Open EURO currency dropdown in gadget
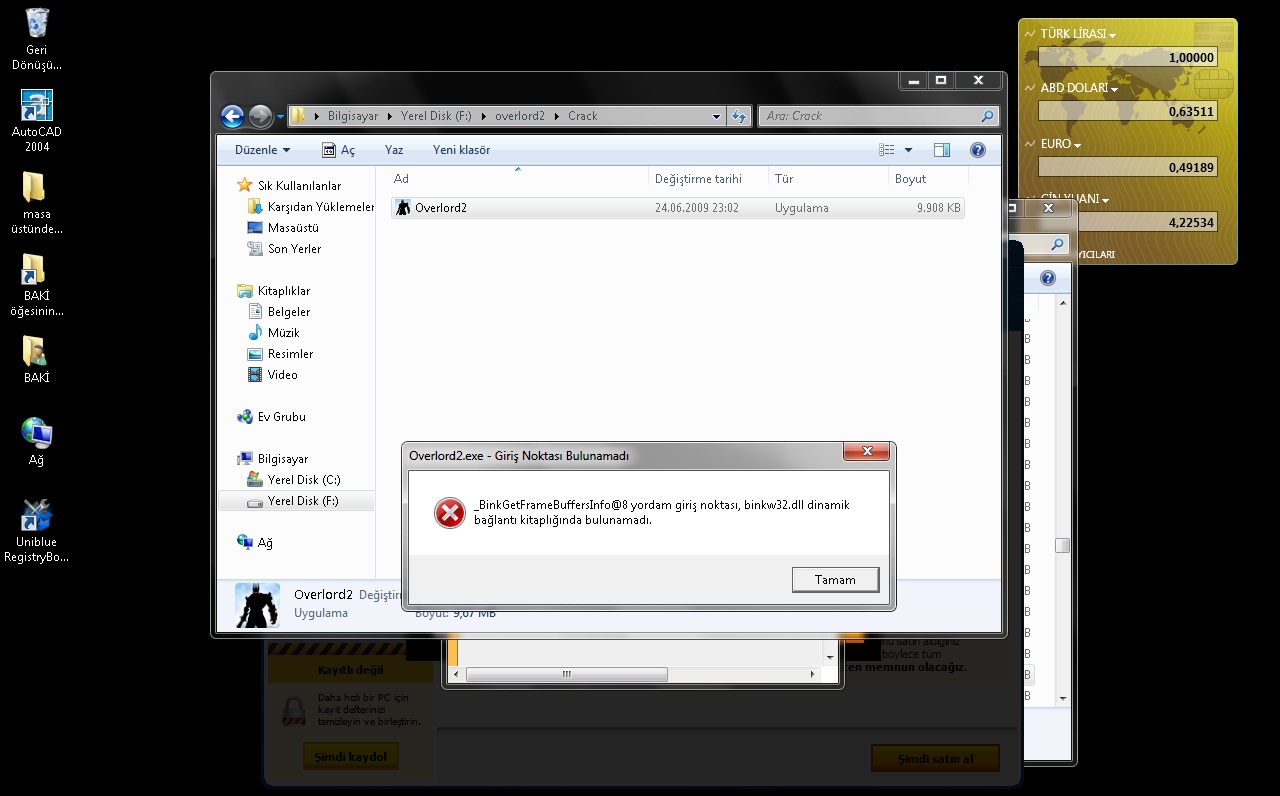The image size is (1280, 796). click(1061, 144)
